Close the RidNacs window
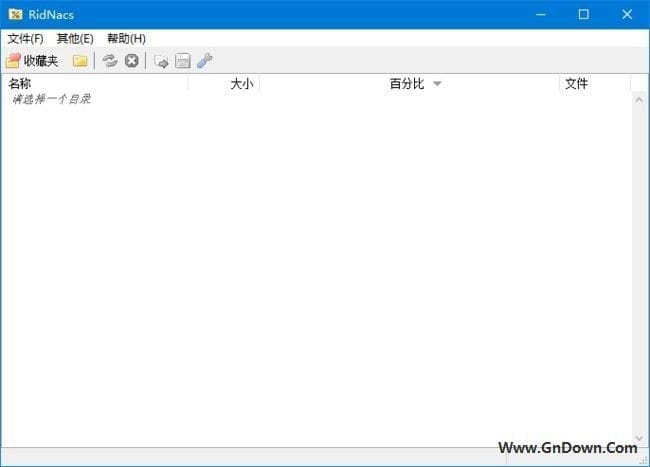This screenshot has width=650, height=467. click(x=627, y=15)
